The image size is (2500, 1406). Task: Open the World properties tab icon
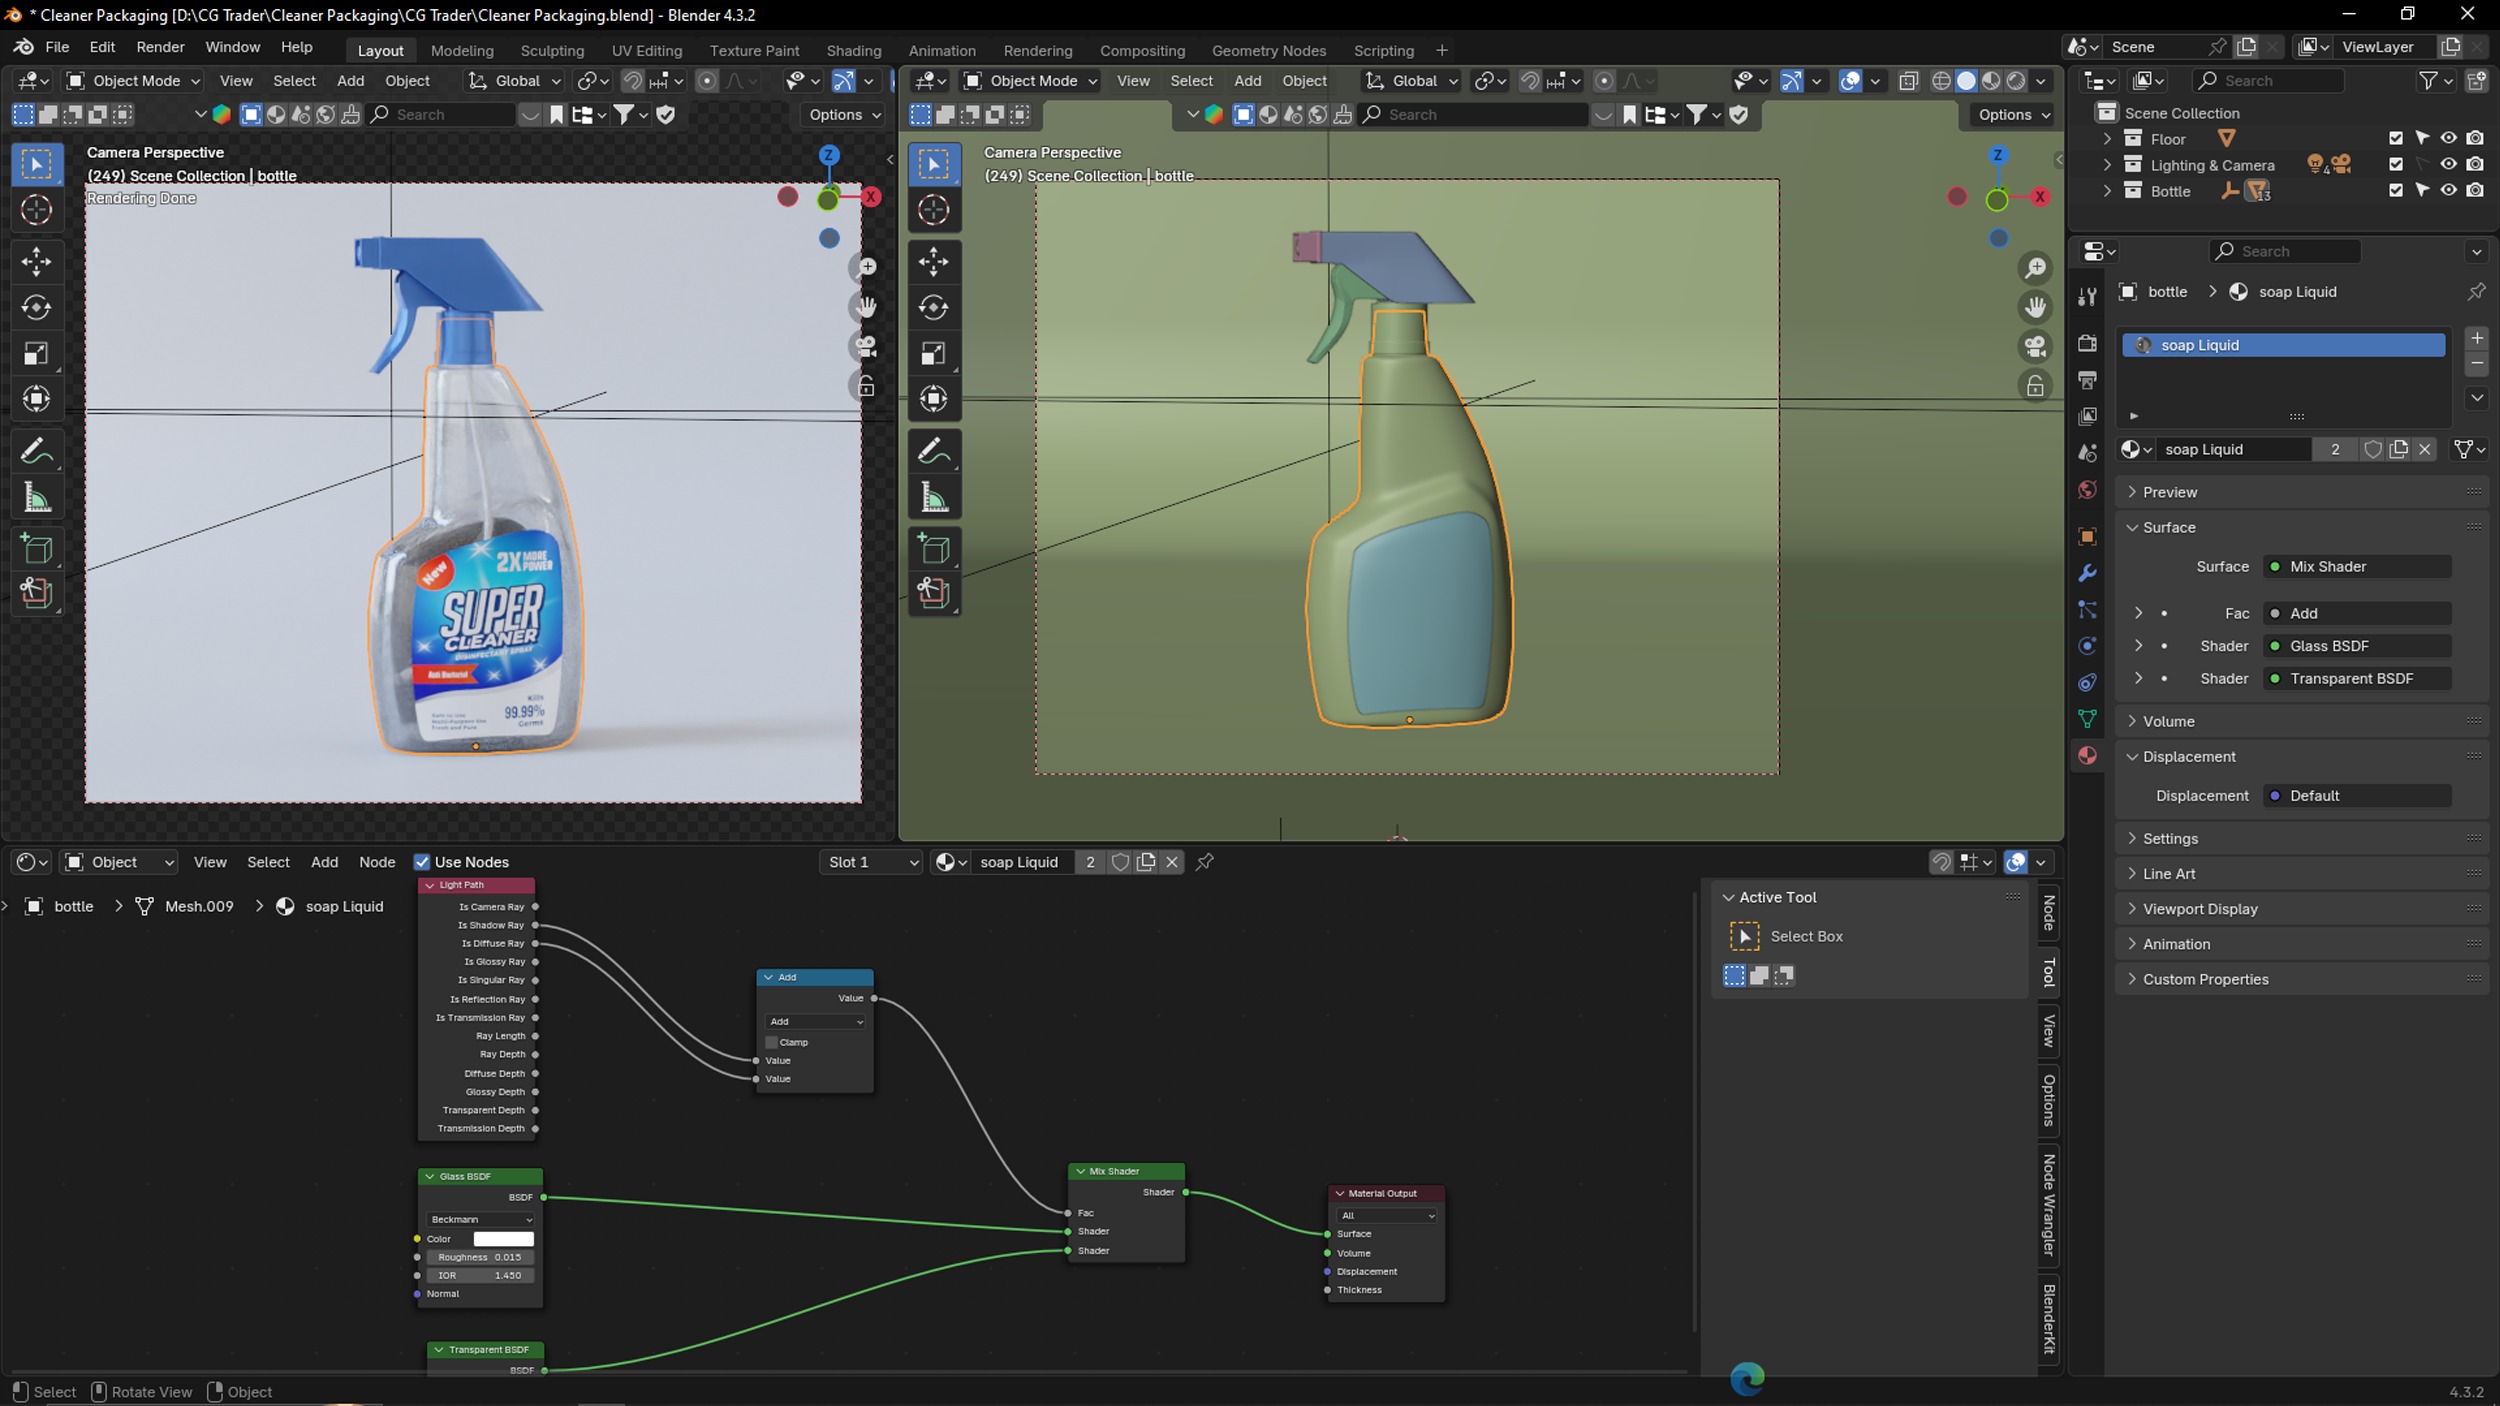click(2087, 490)
